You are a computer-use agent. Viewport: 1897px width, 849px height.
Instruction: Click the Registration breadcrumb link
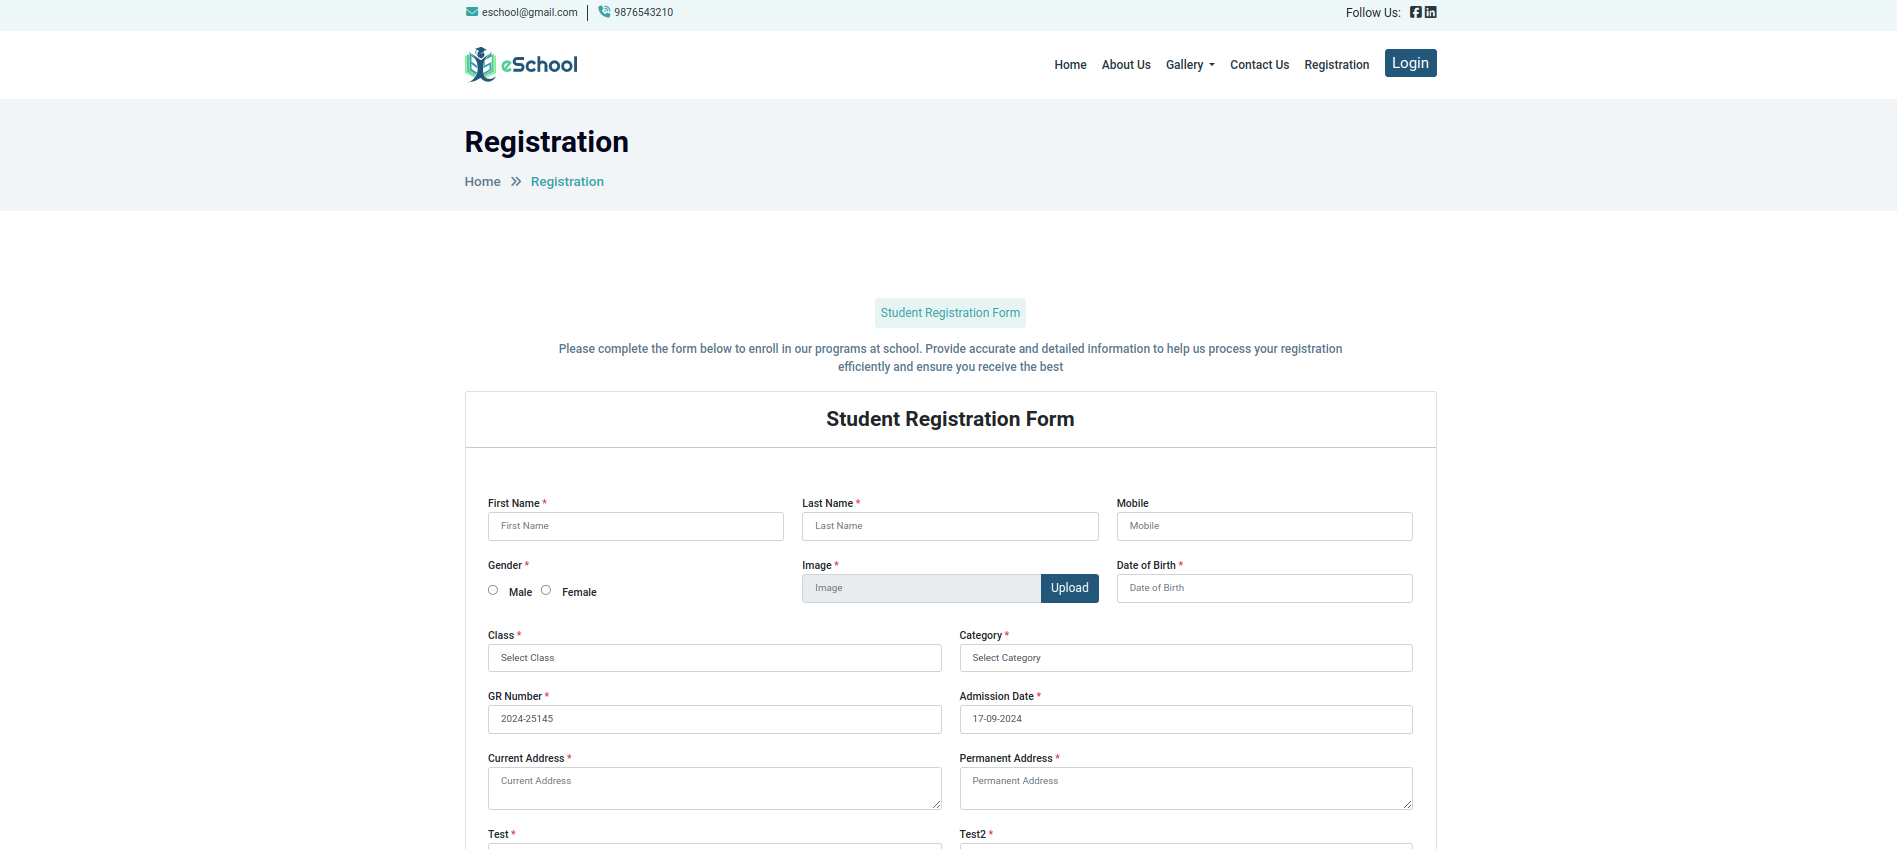click(x=567, y=182)
